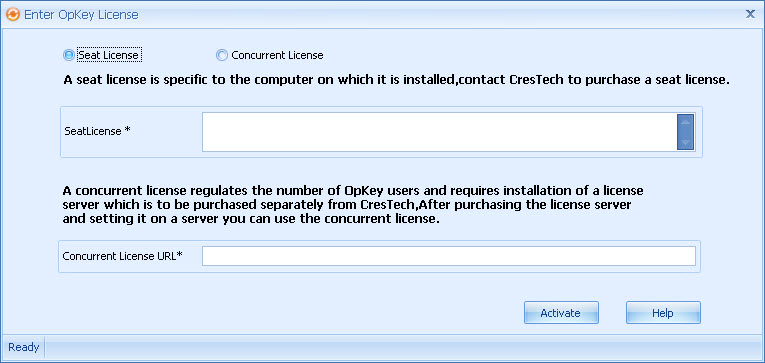Close the Enter OpKey License dialog

[x=750, y=14]
